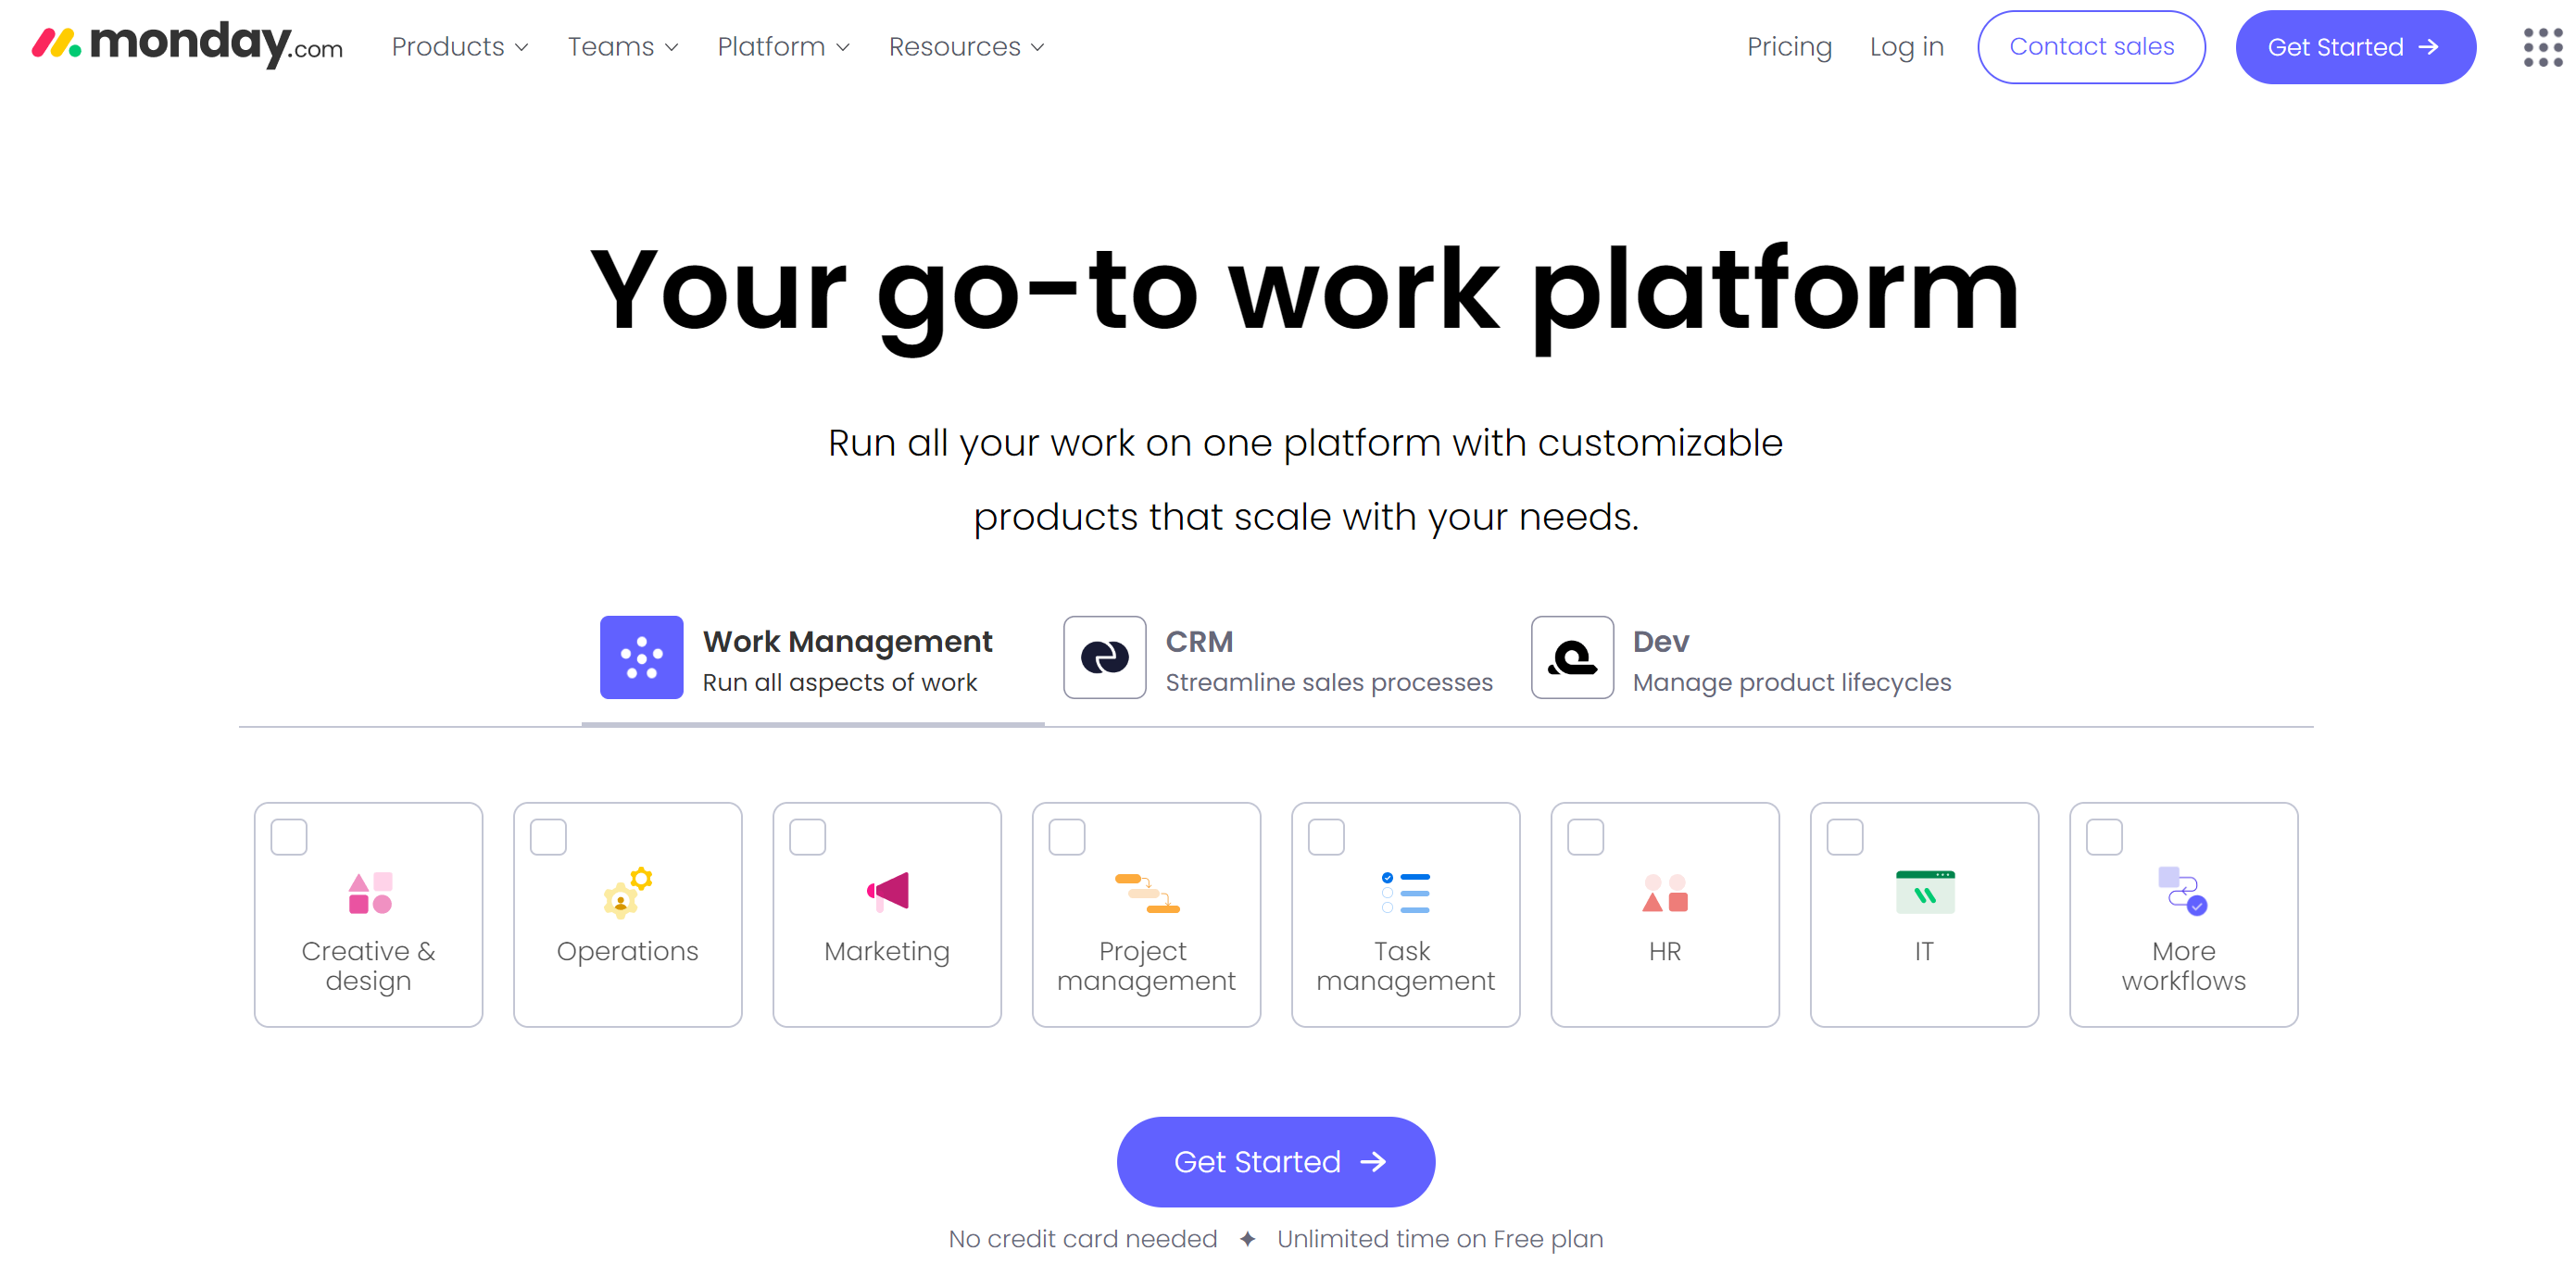Click the Creative & design workflow icon
This screenshot has height=1276, width=2576.
(x=368, y=895)
